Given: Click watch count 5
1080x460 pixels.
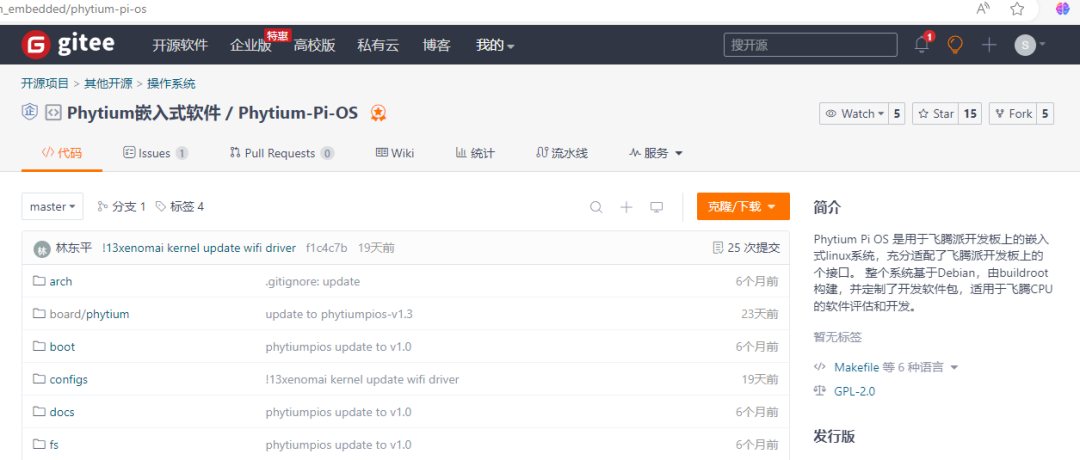Looking at the screenshot, I should [897, 114].
